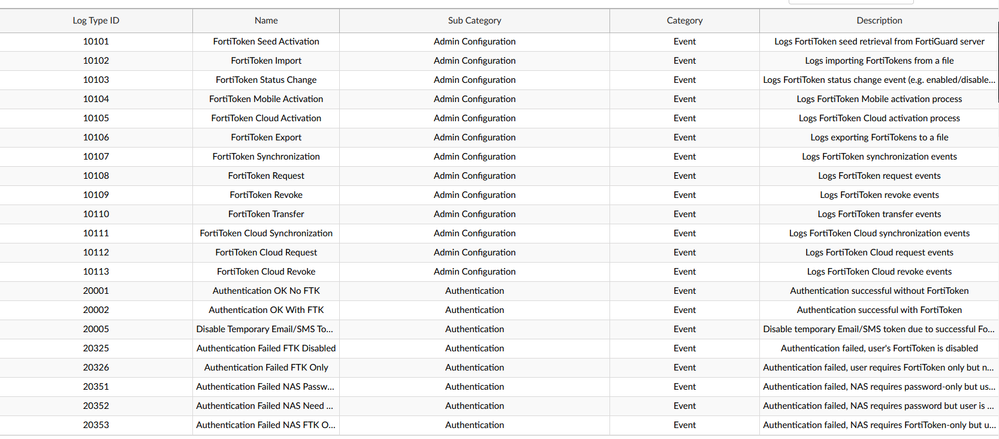Click the FortiToken Import name cell
Screen dimensions: 999x439
(266, 61)
